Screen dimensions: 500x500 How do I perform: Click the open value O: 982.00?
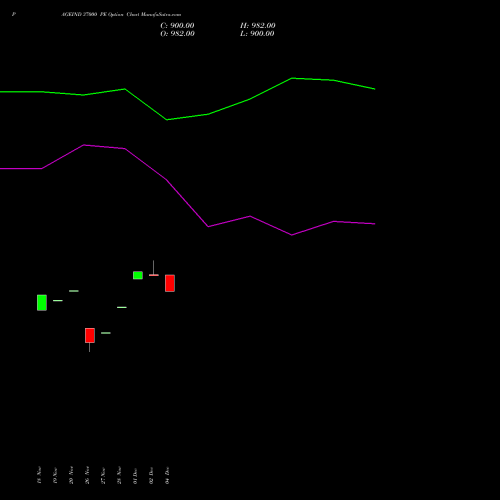click(177, 34)
